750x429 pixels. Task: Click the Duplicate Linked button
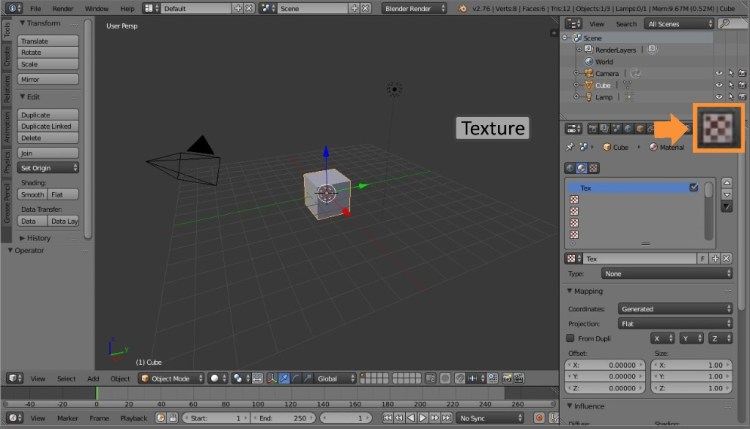tap(48, 127)
